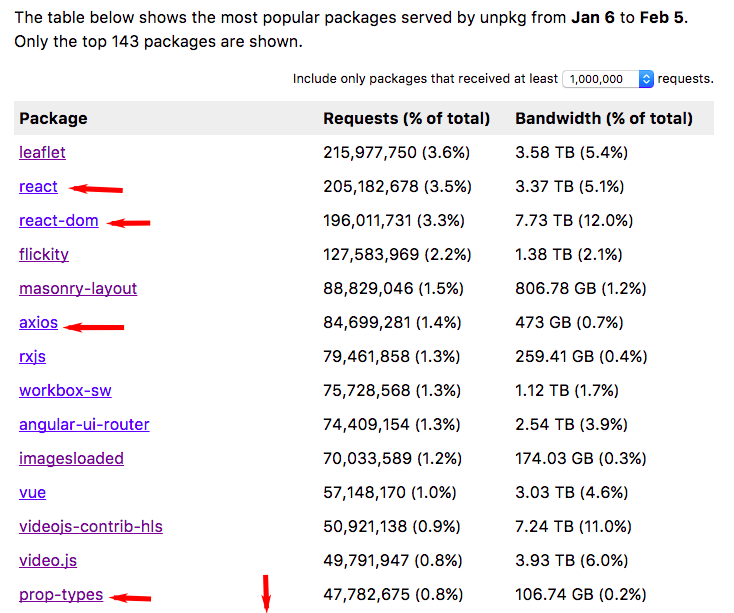The width and height of the screenshot is (734, 613).
Task: Select imagesloaded bandwidth 174.03 GB (0.3%)
Action: (x=581, y=459)
